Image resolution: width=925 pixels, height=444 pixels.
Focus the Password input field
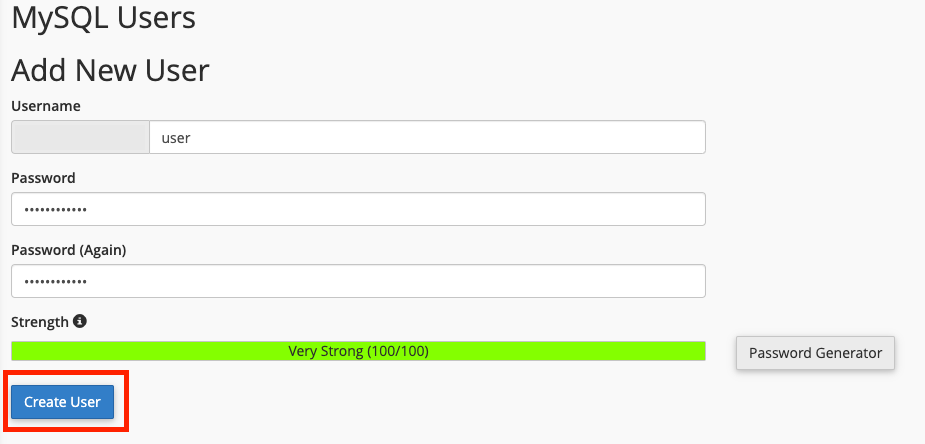point(358,209)
